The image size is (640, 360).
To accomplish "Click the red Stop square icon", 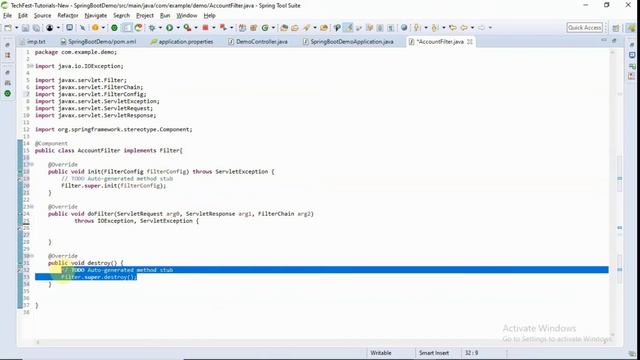I will coord(205,28).
